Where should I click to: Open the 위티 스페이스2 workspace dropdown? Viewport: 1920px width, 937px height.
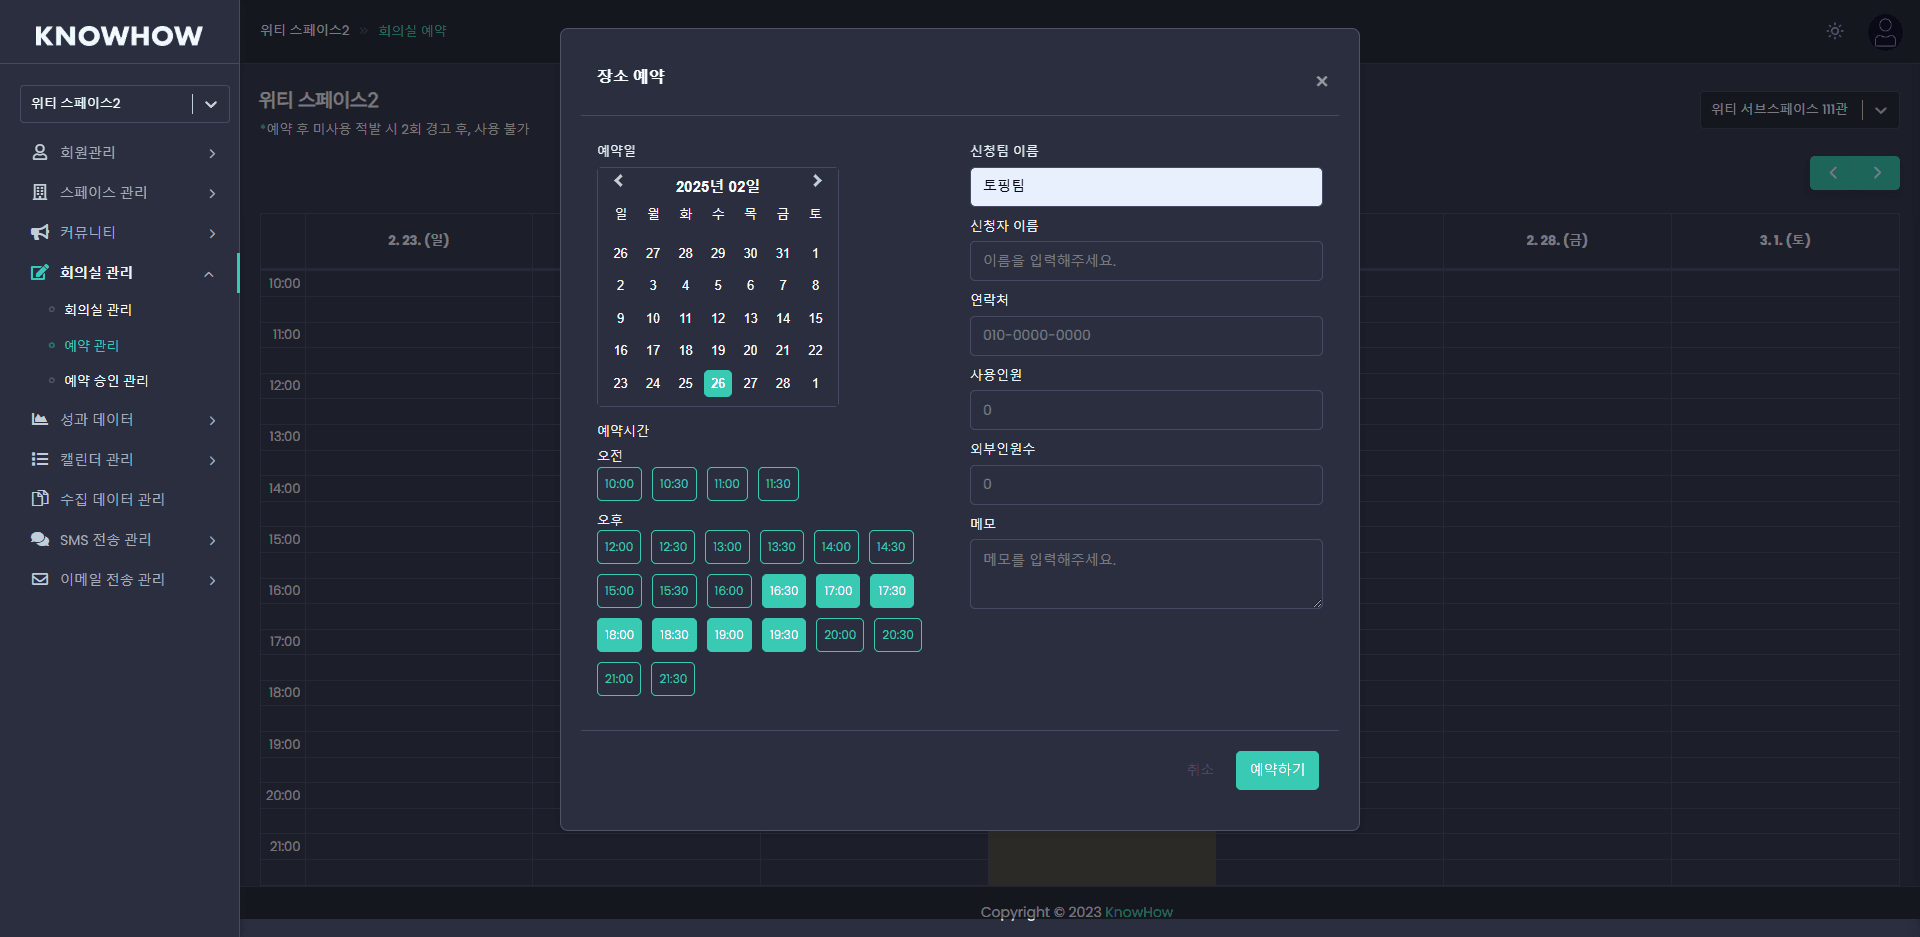[124, 103]
